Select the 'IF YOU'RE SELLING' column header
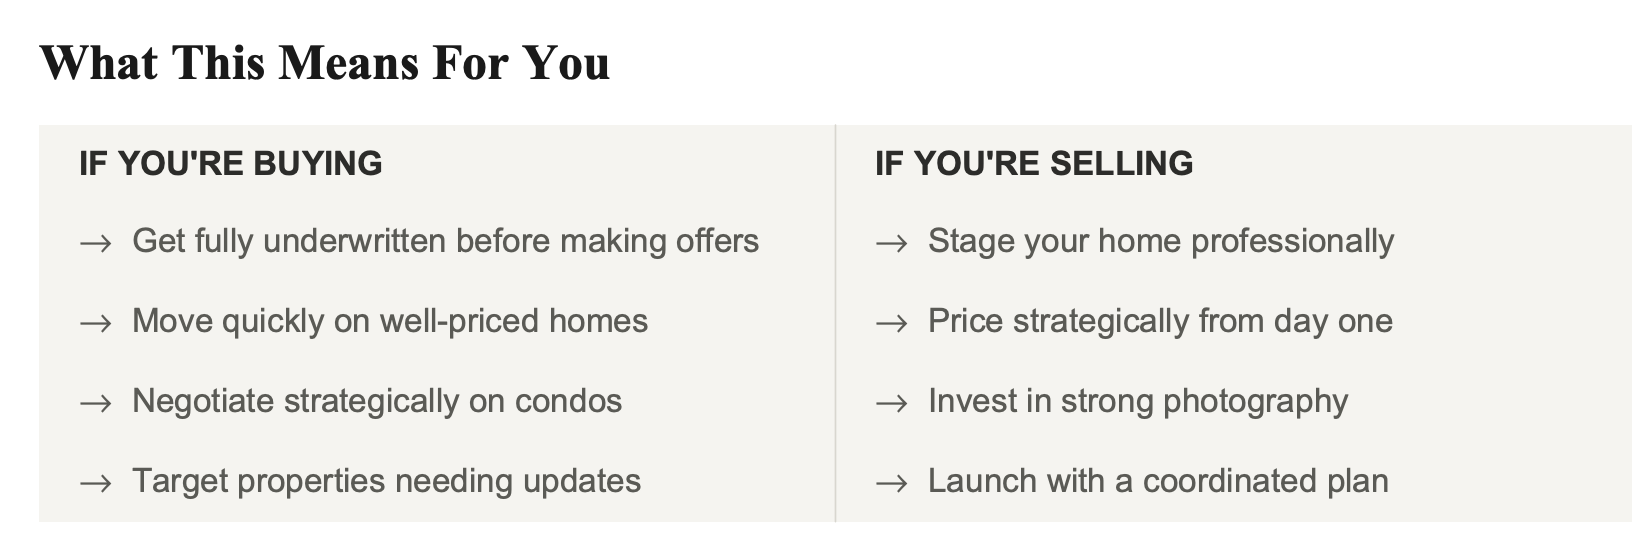The image size is (1650, 554). click(x=1034, y=163)
